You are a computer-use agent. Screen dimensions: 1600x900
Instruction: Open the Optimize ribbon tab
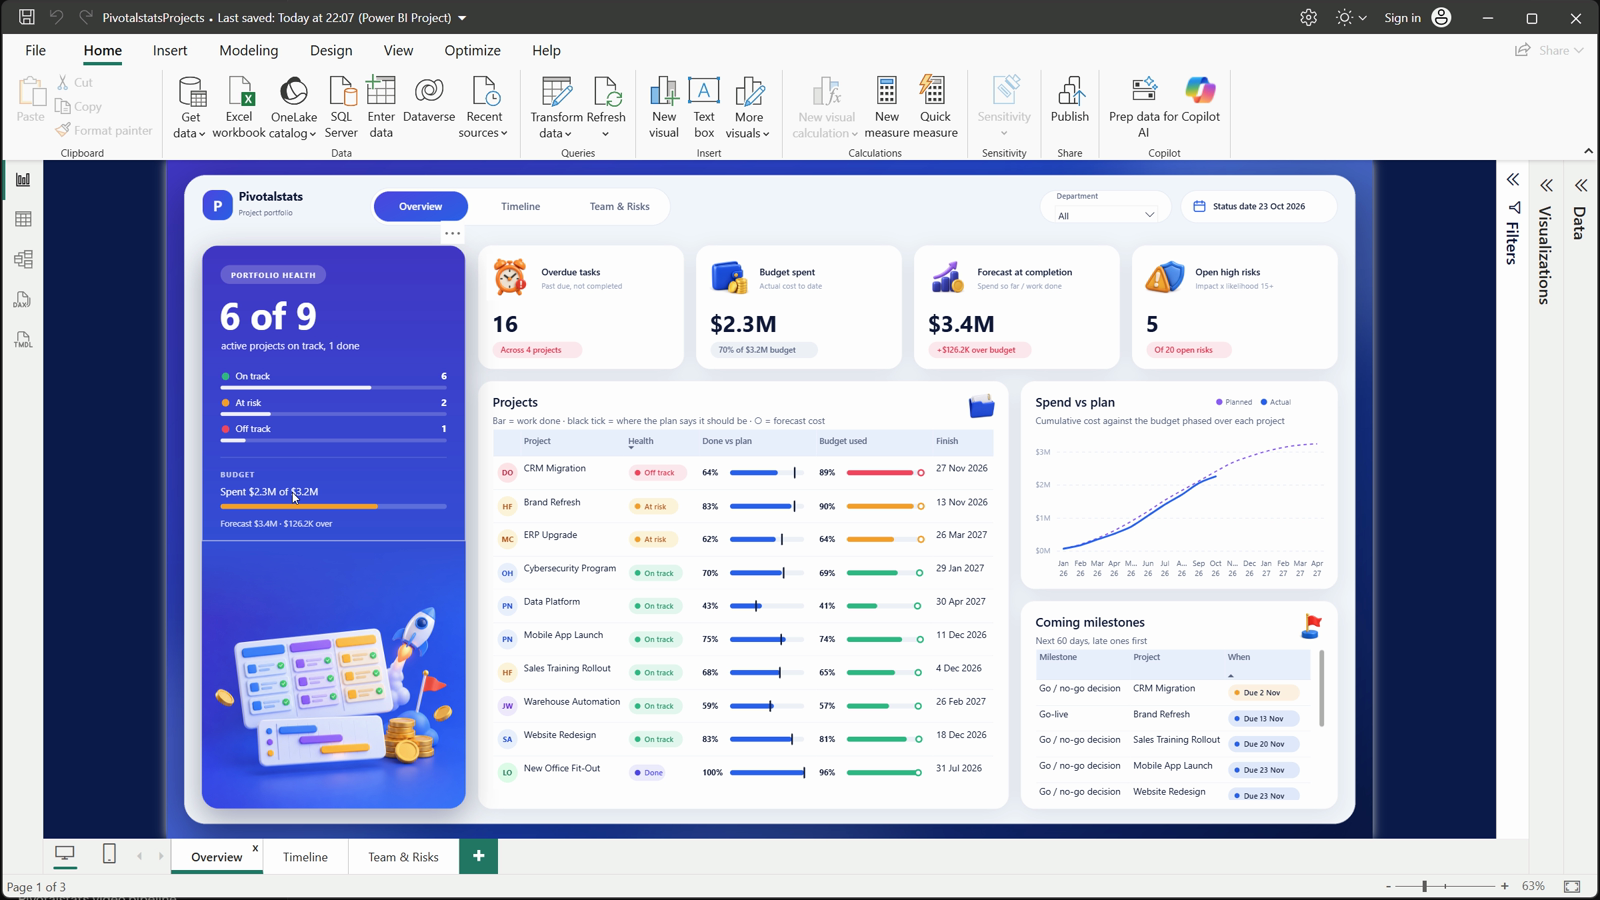(472, 50)
